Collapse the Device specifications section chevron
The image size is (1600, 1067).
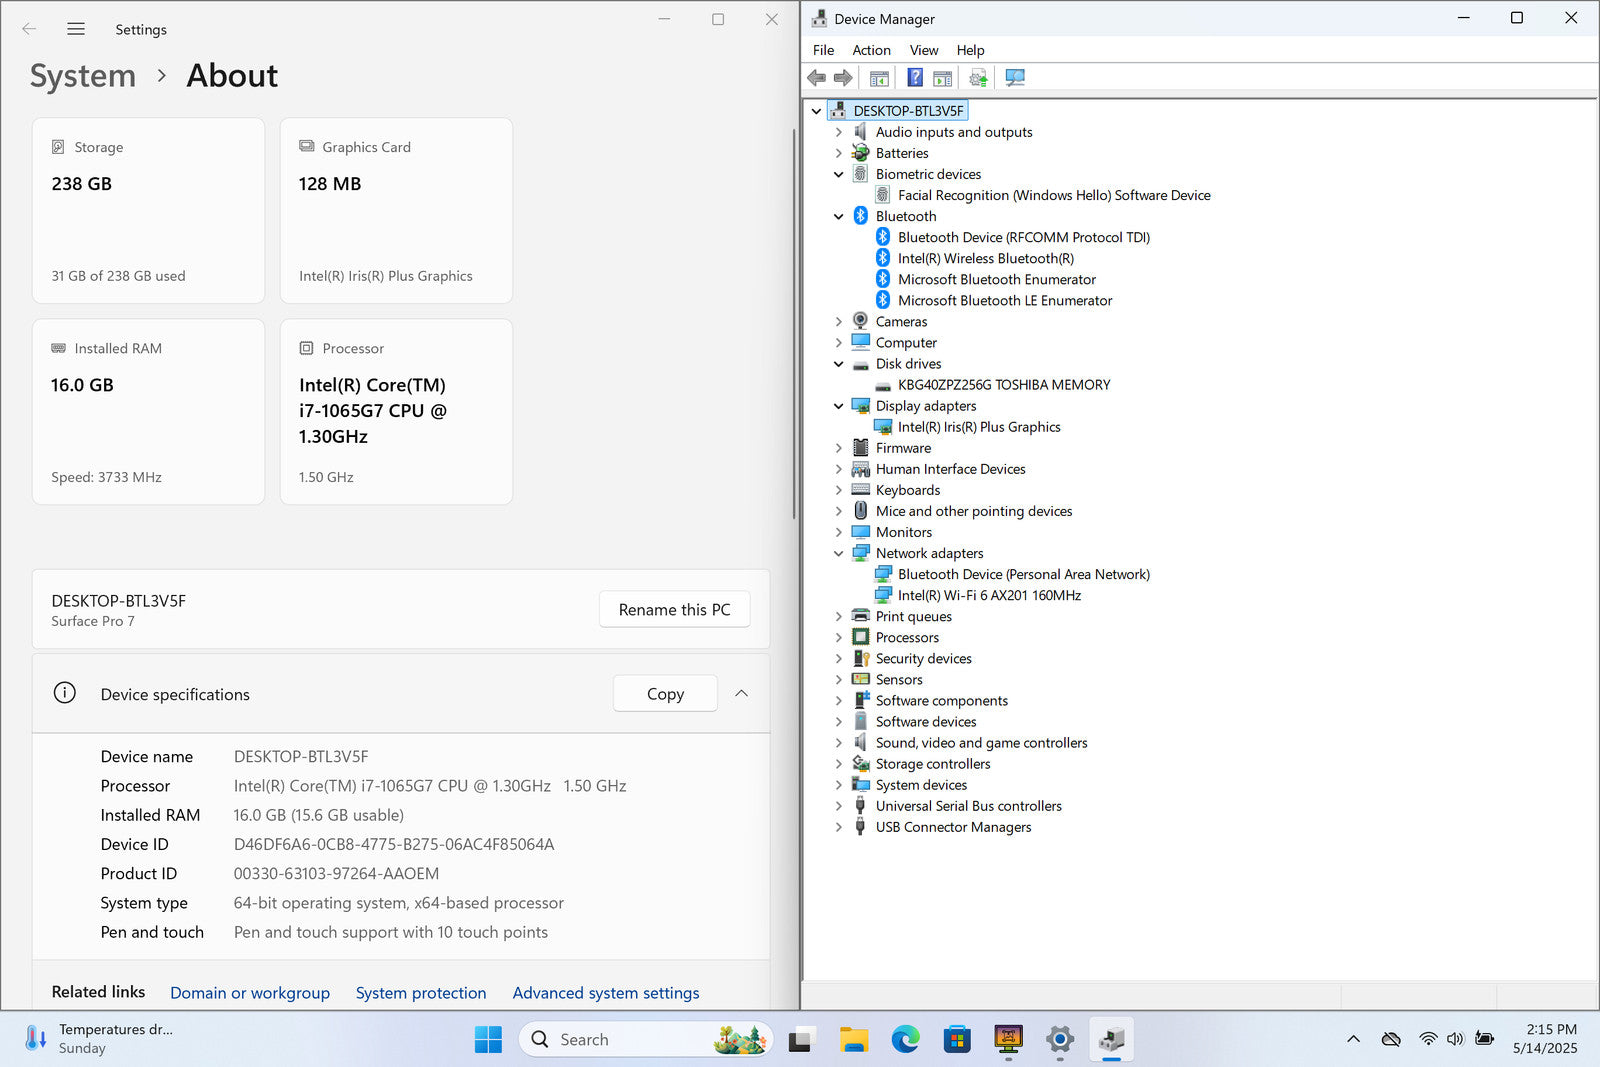click(x=741, y=693)
